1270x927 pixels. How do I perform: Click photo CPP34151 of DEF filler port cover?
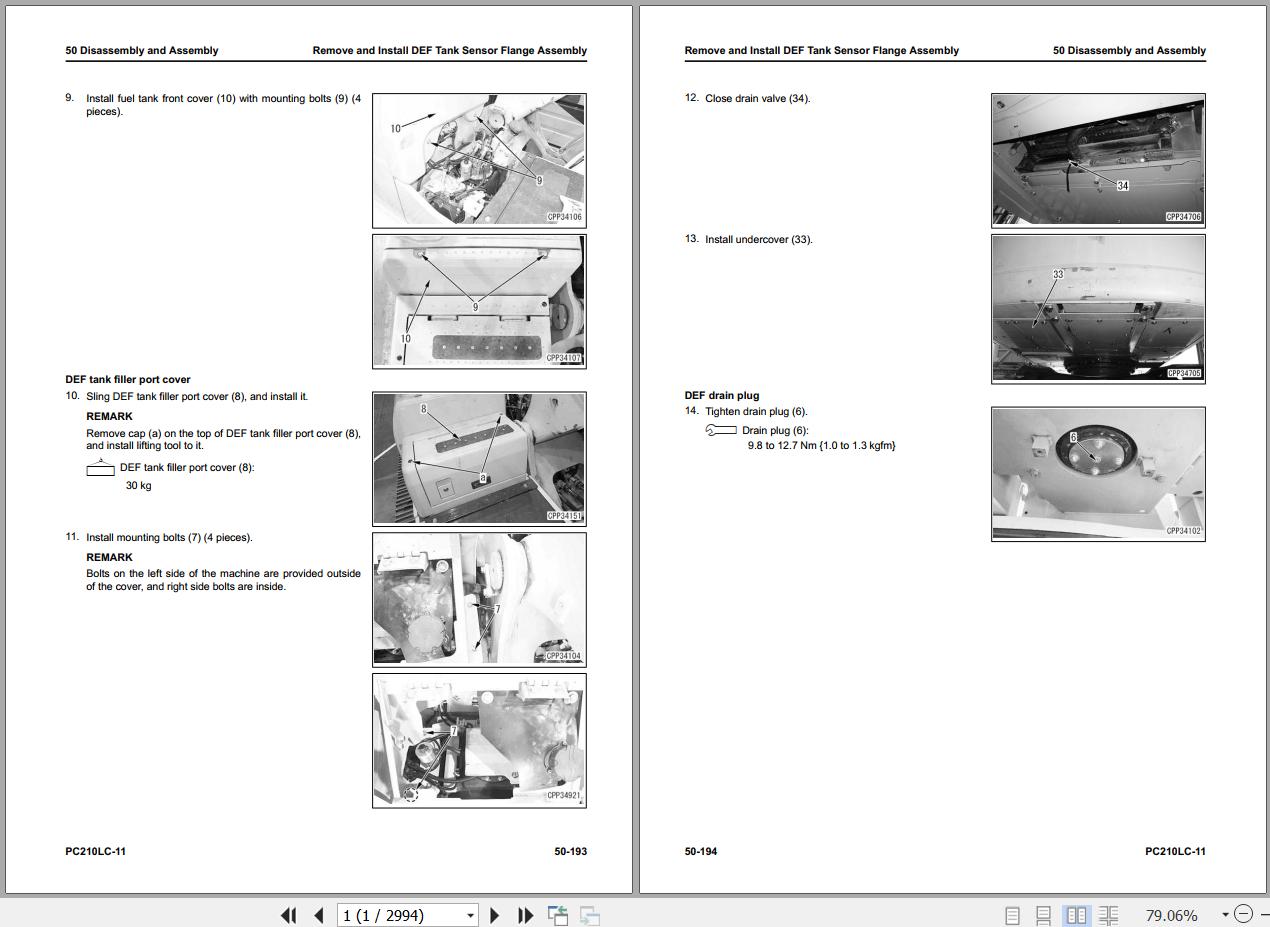pos(479,458)
